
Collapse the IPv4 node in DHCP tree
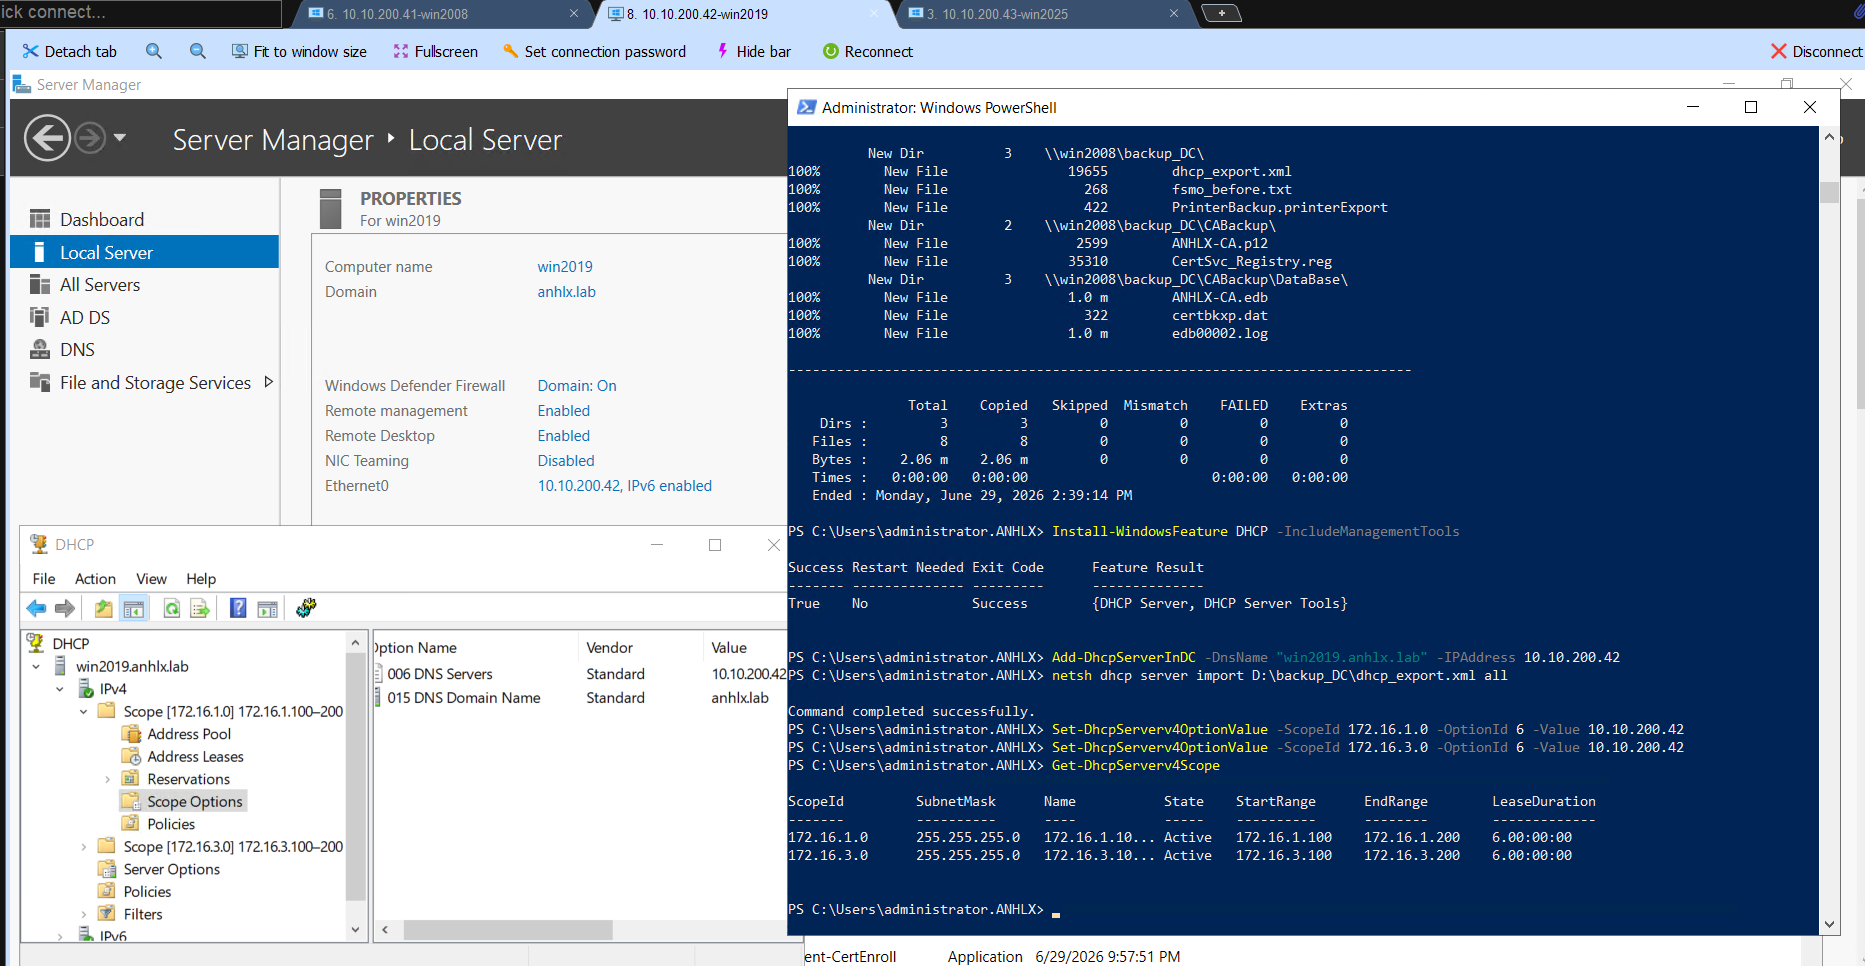[60, 689]
